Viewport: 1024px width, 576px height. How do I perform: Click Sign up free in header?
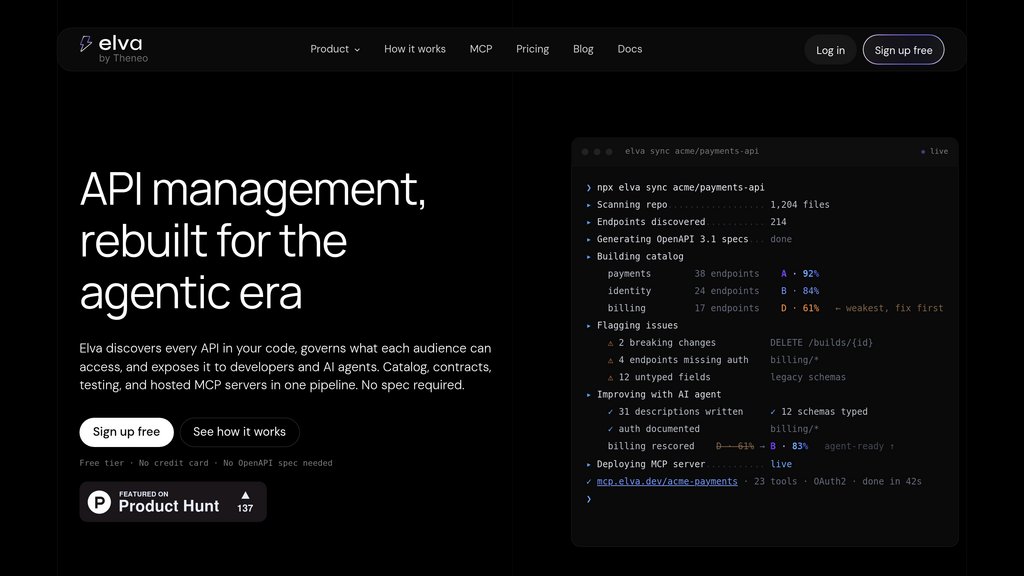tap(903, 50)
